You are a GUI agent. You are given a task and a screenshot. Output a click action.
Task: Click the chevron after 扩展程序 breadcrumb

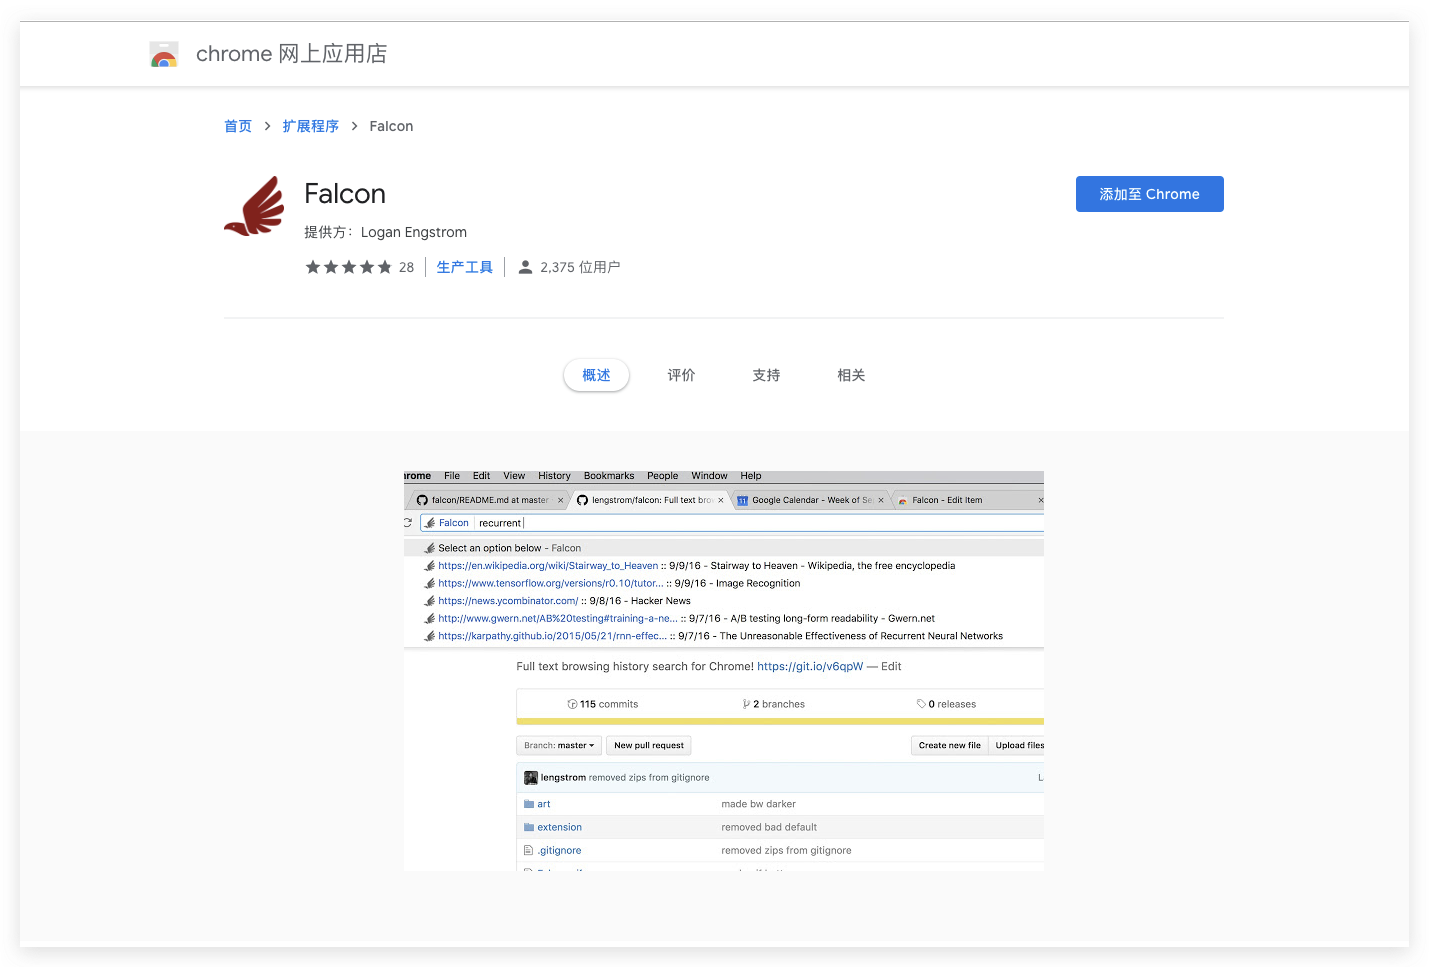[354, 126]
